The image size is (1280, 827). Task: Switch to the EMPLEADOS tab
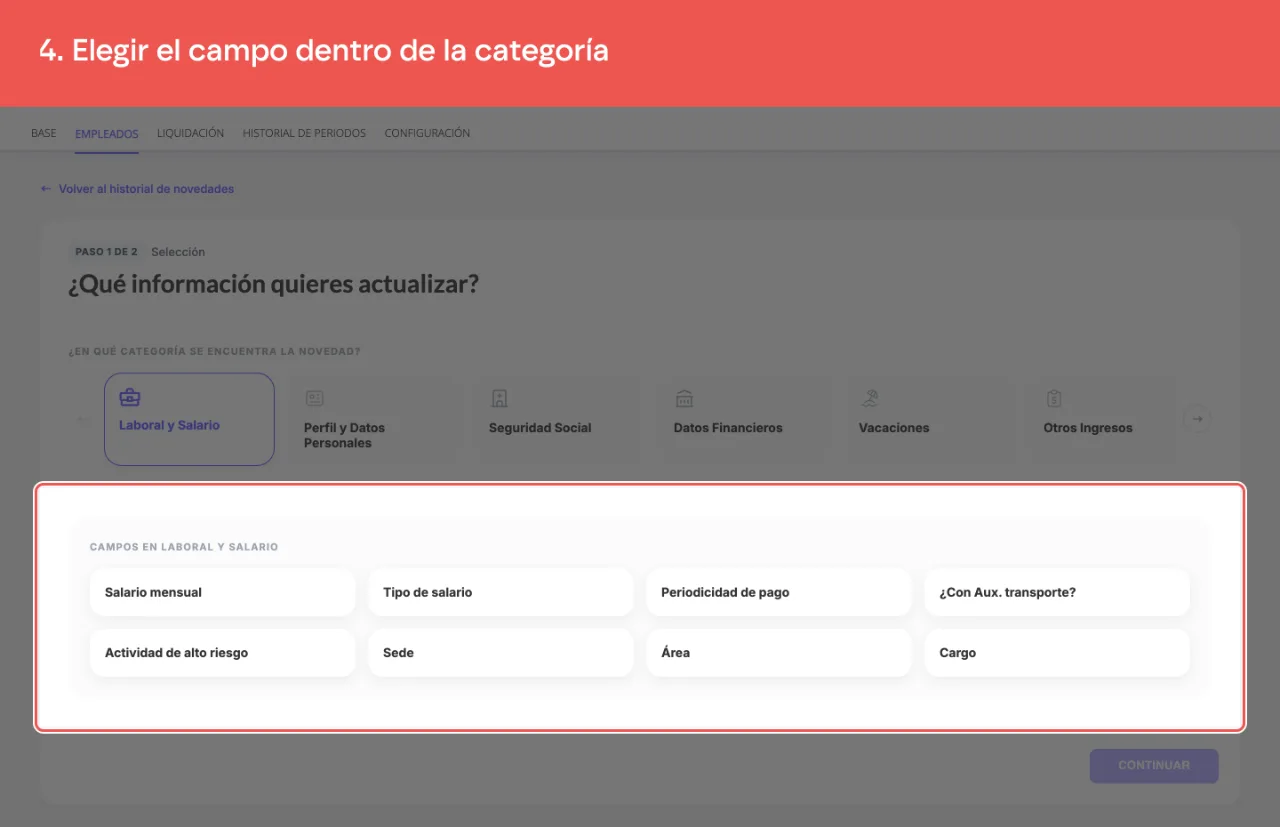107,134
